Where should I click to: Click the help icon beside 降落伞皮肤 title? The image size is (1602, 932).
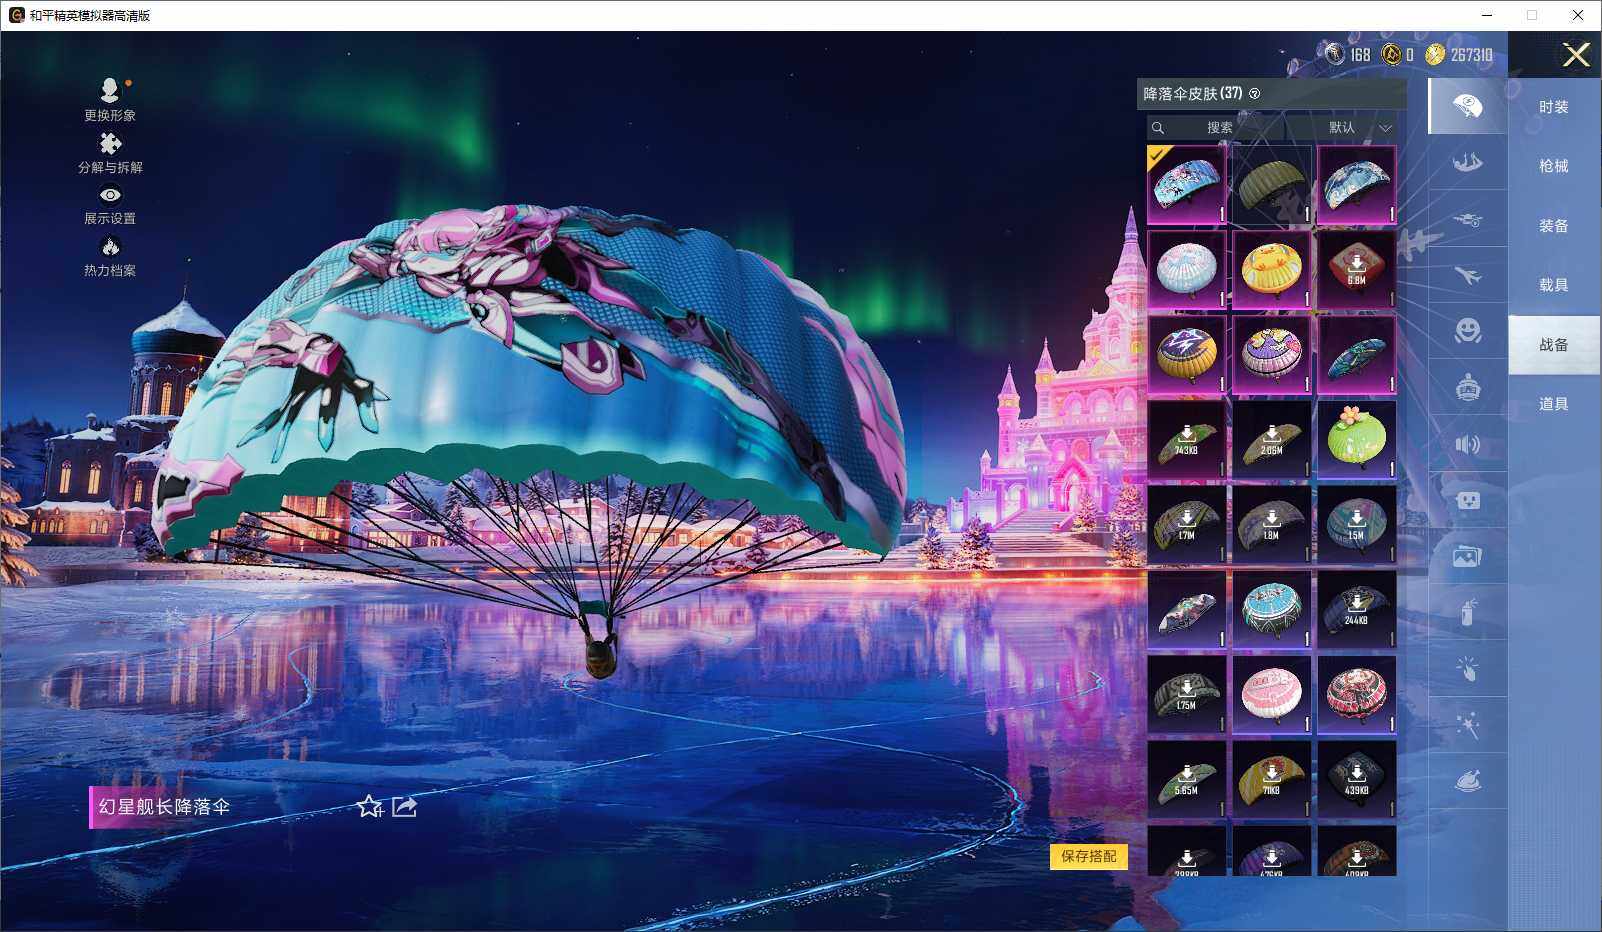tap(1255, 94)
